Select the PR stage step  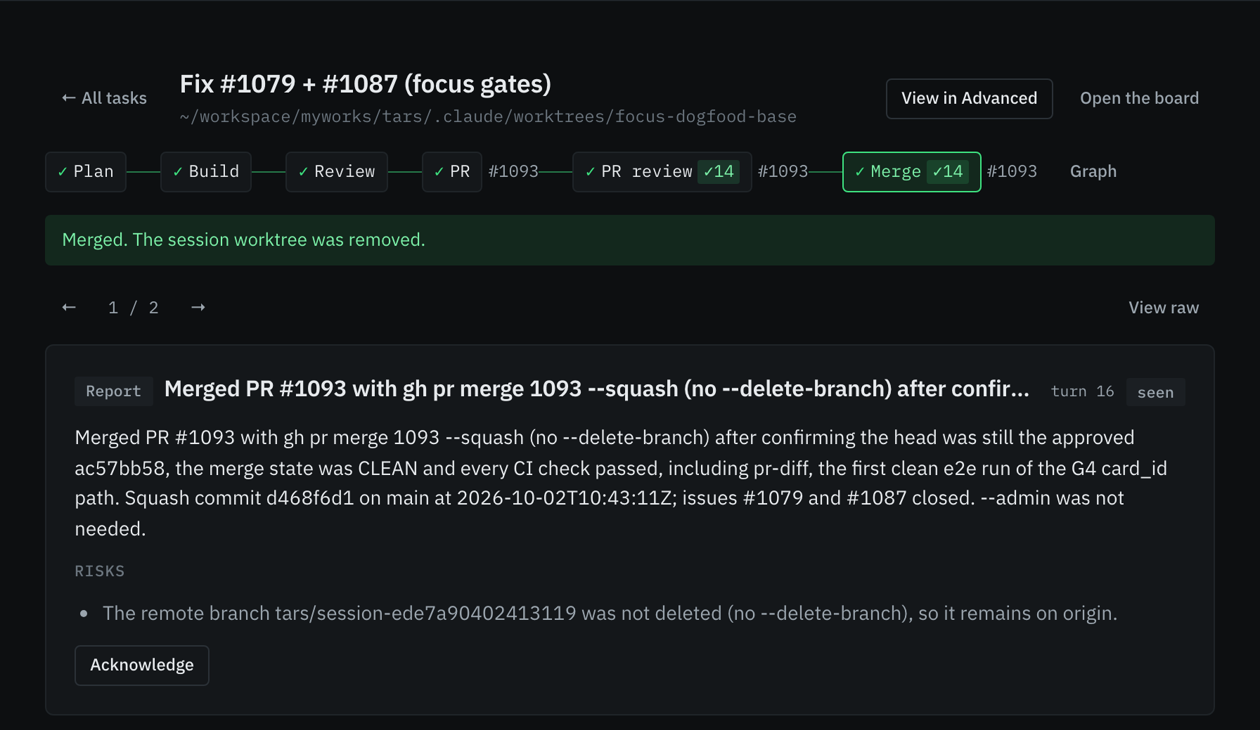[x=452, y=172]
